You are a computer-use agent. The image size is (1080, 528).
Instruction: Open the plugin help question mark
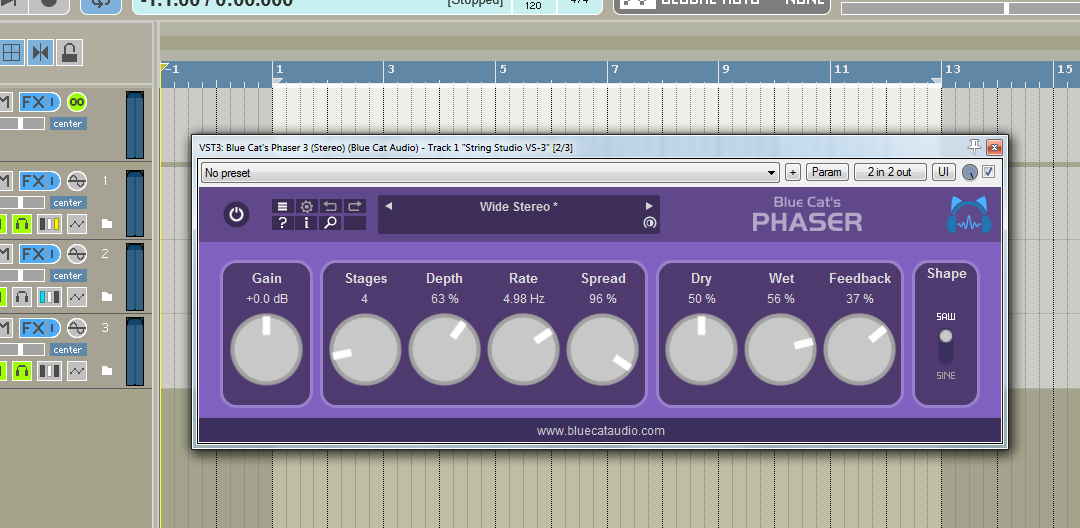tap(283, 223)
